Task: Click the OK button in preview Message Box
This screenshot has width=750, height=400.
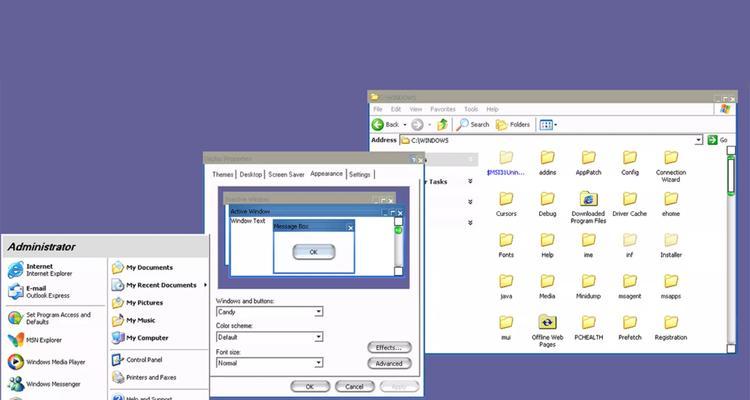Action: (x=314, y=252)
